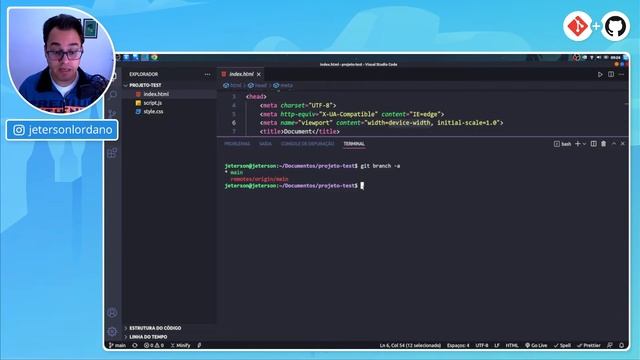Screen dimensions: 640x360
Task: Start Go Live server
Action: pos(536,345)
